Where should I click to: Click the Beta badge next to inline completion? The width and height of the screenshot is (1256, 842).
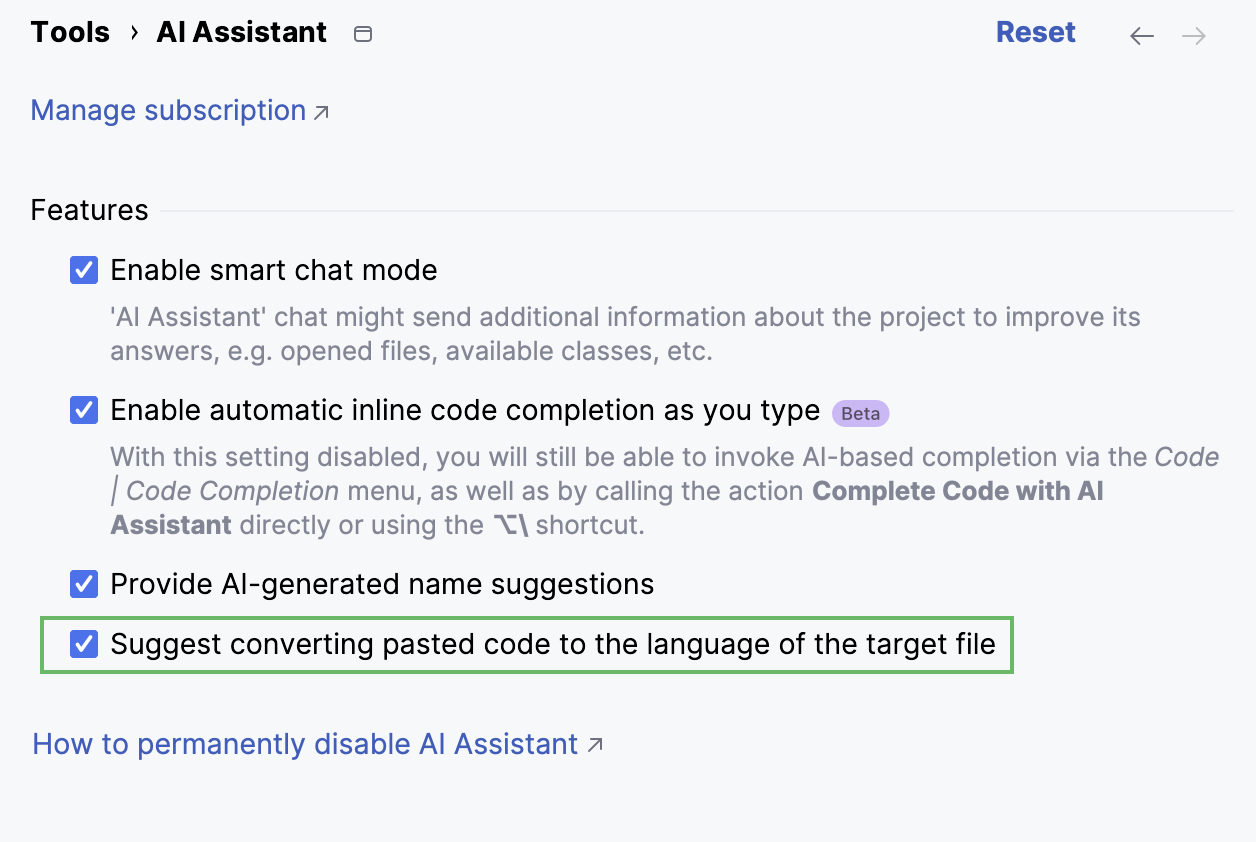859,412
